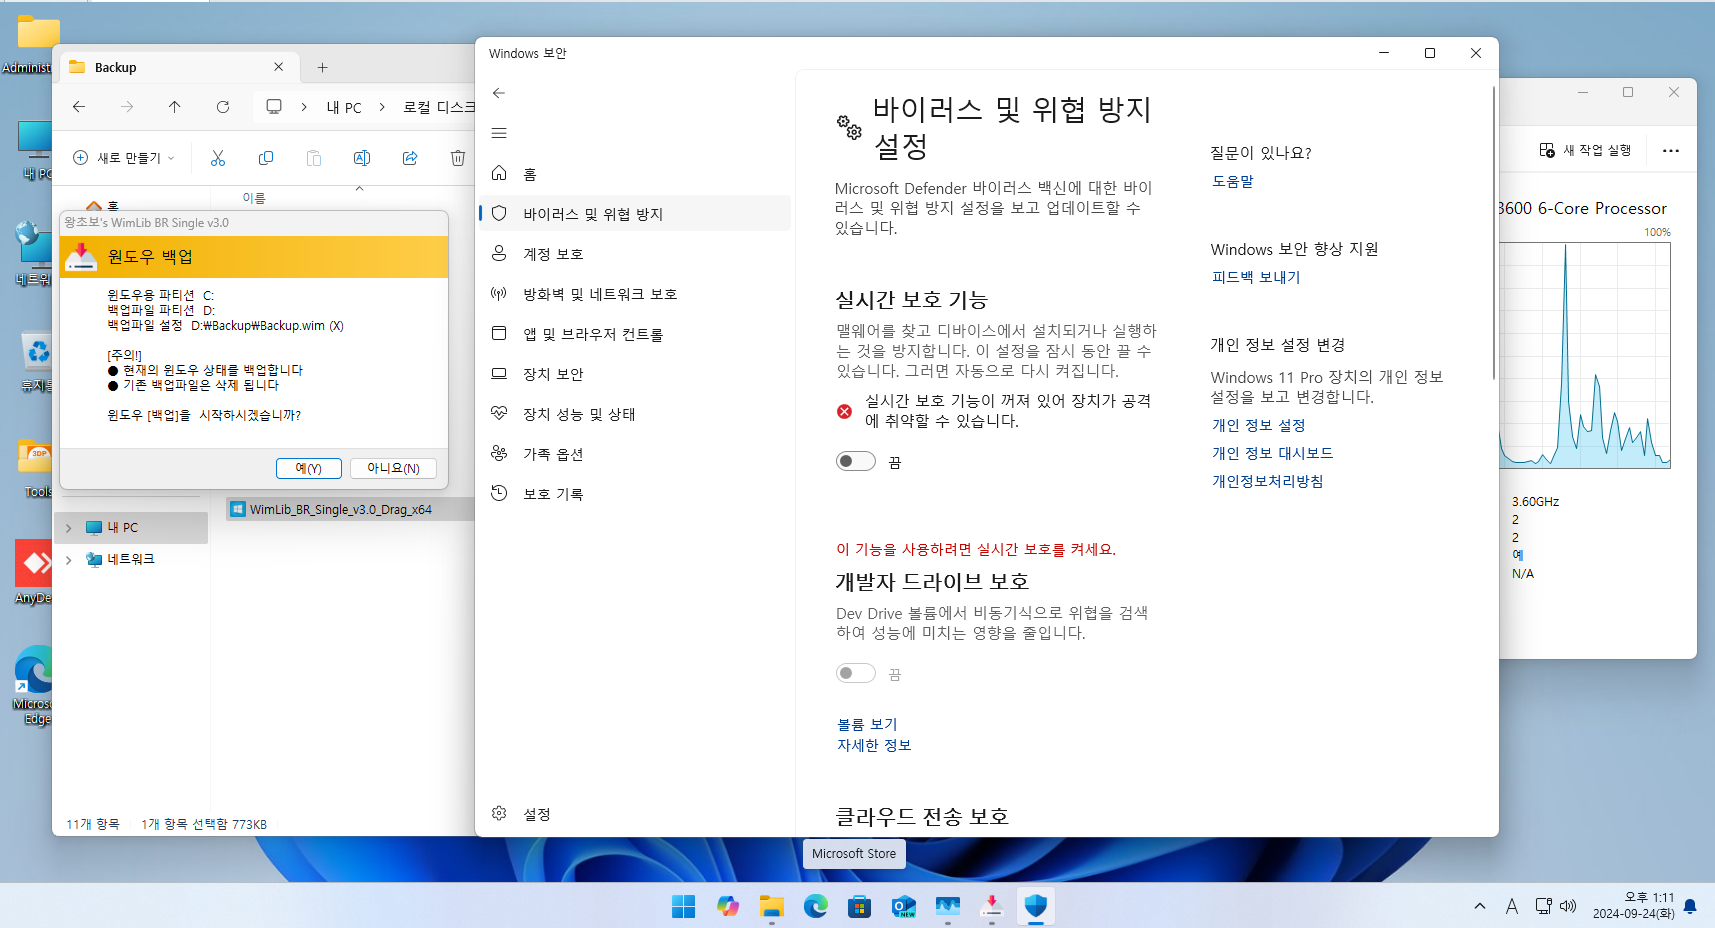Click the 장치 성능 및 상태 heart icon
The width and height of the screenshot is (1715, 928).
[x=499, y=413]
